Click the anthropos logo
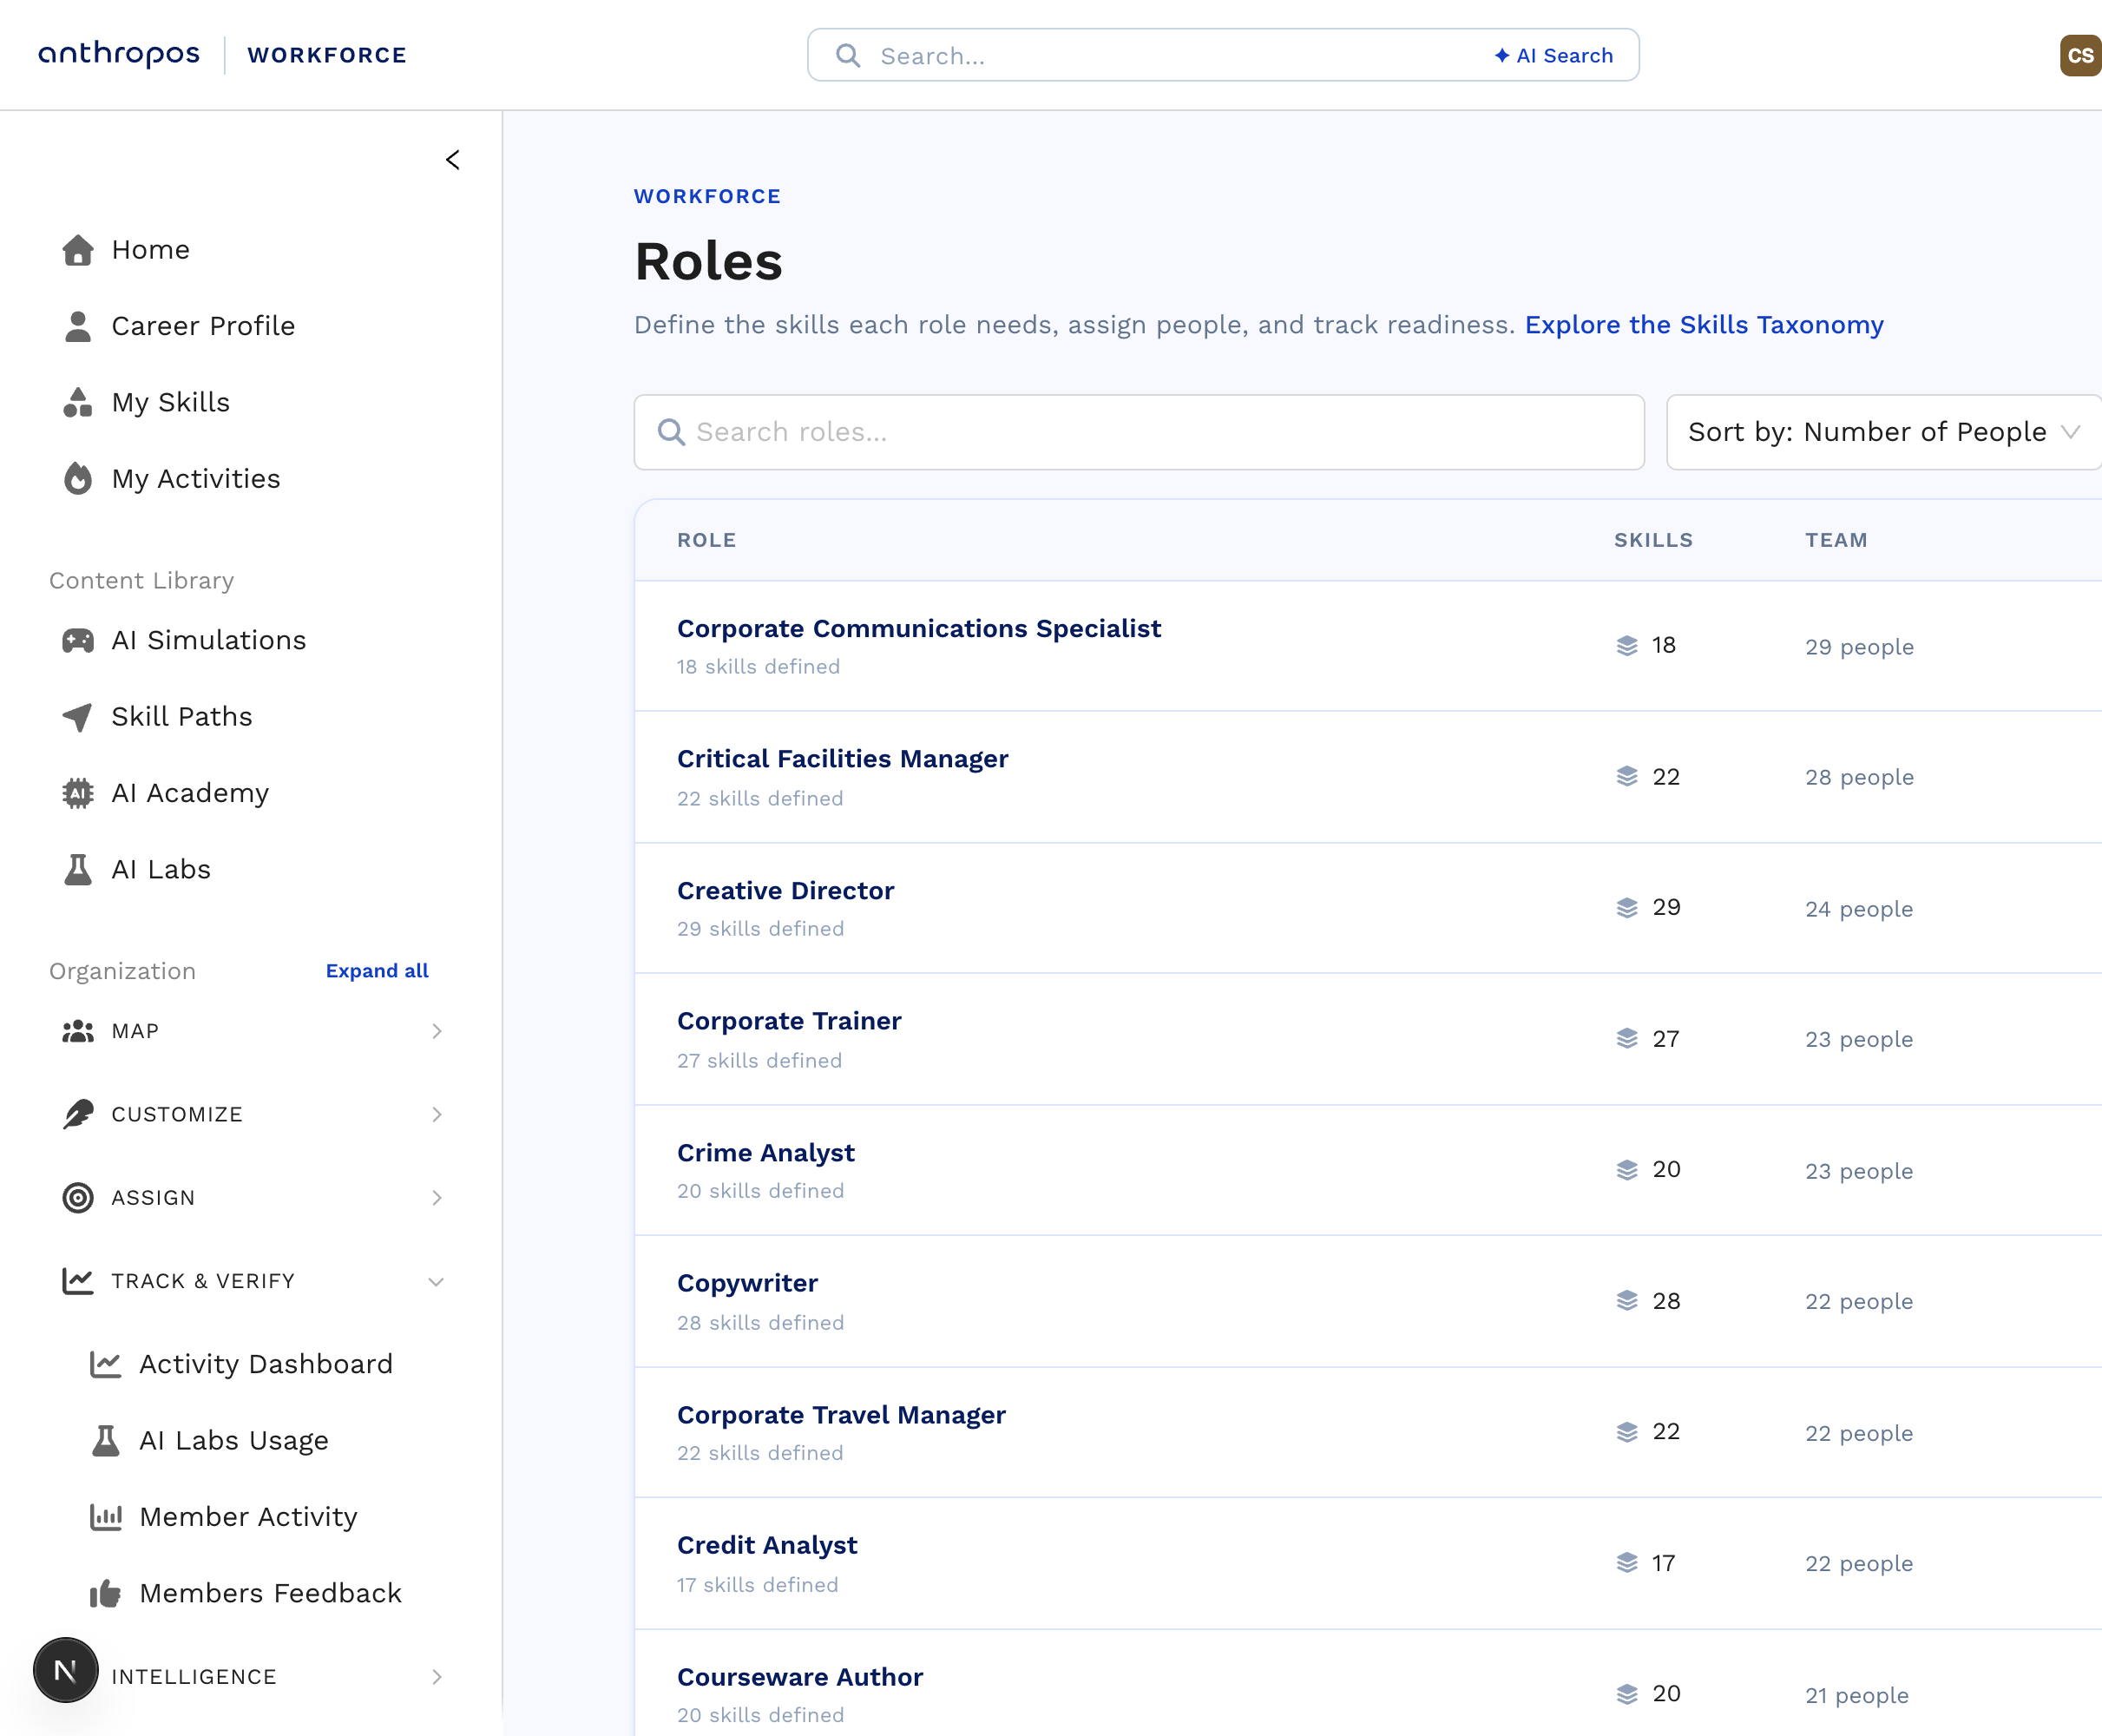The width and height of the screenshot is (2102, 1736). pos(119,54)
